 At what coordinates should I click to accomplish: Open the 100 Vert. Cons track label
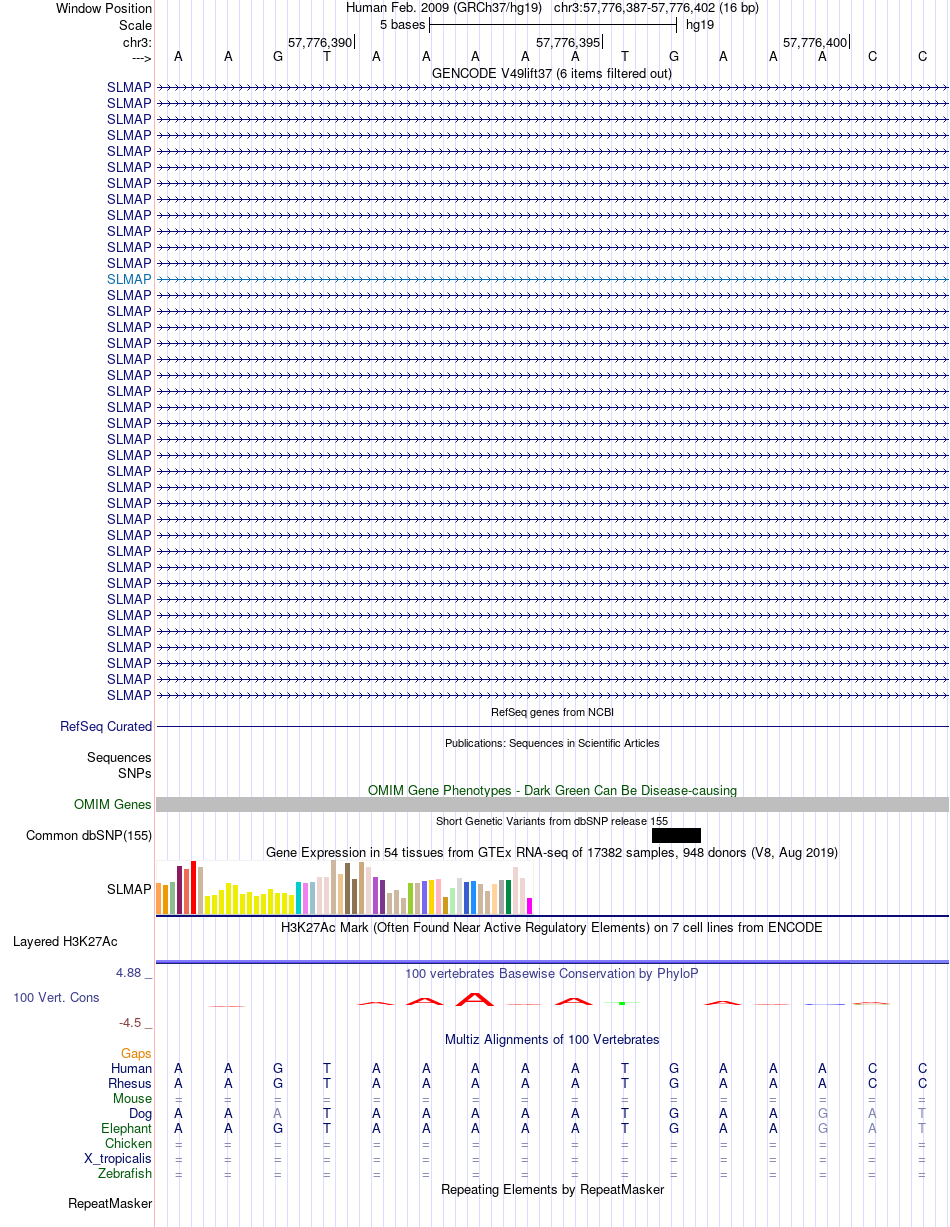click(56, 998)
